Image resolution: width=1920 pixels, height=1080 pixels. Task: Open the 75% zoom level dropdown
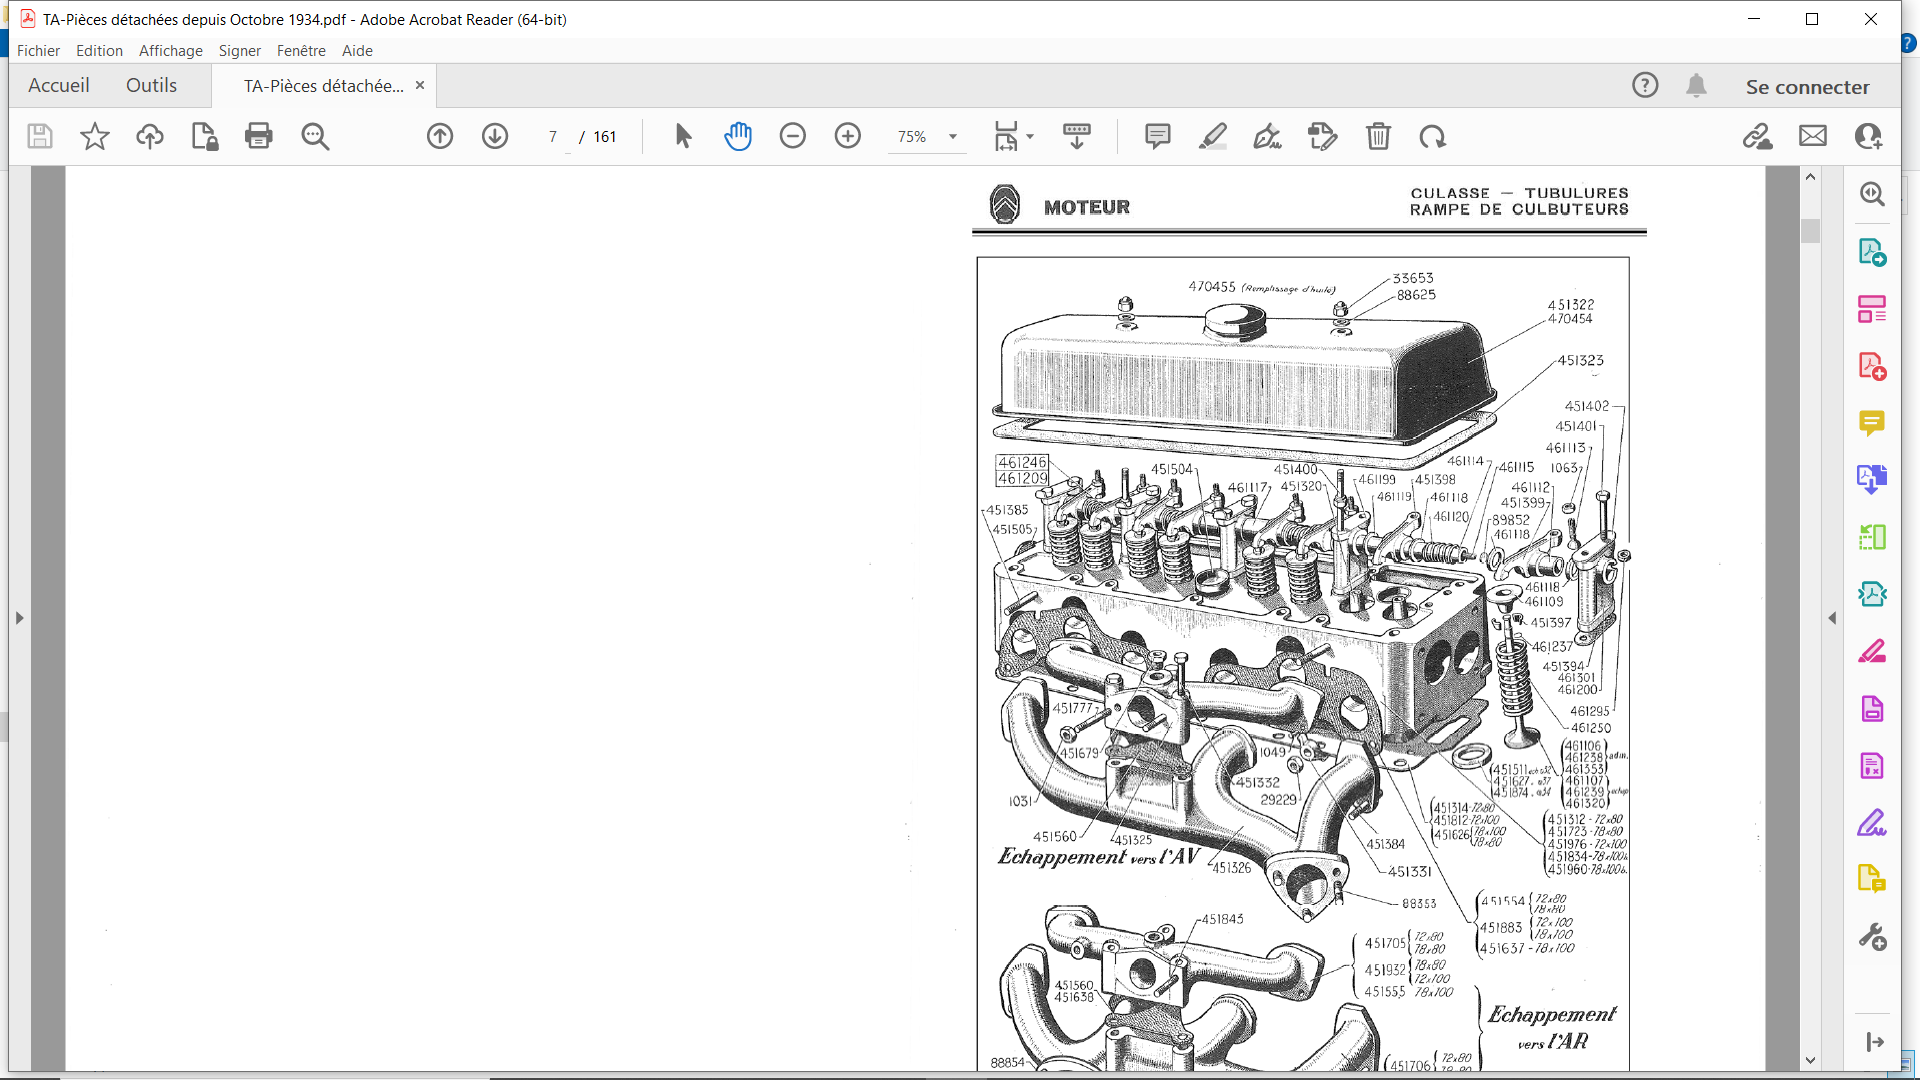(x=952, y=137)
